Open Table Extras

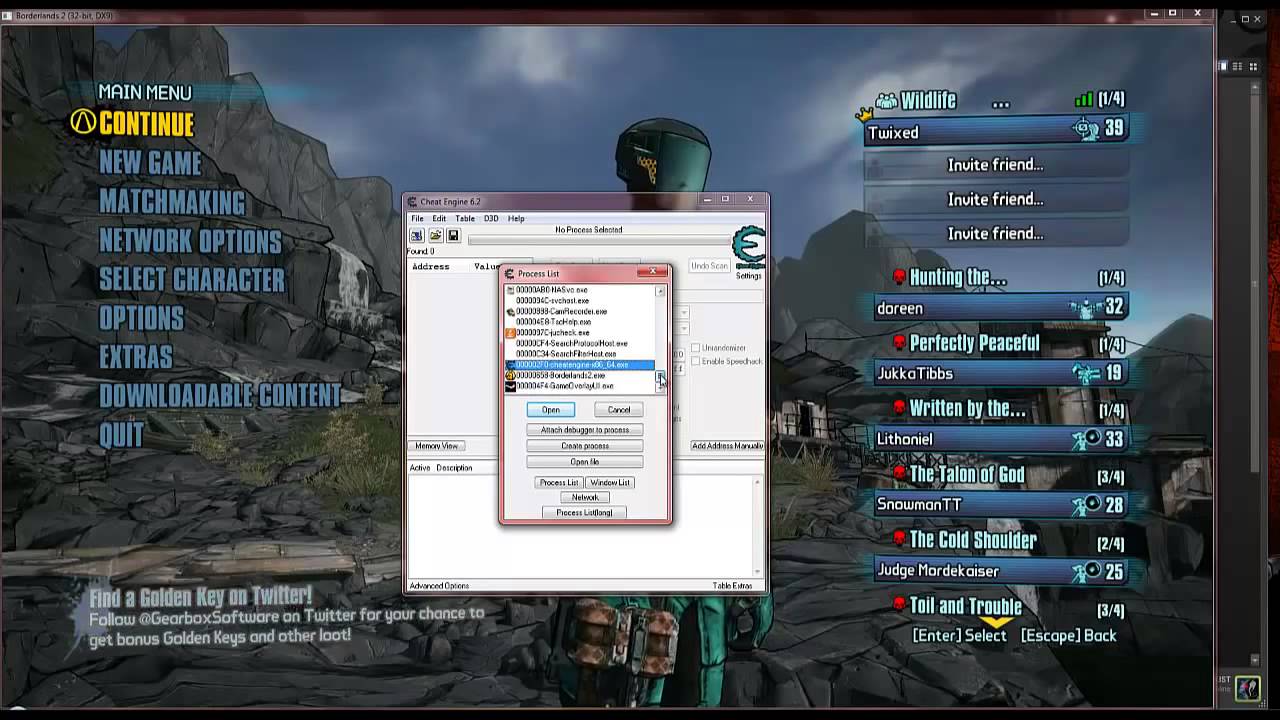pos(732,586)
